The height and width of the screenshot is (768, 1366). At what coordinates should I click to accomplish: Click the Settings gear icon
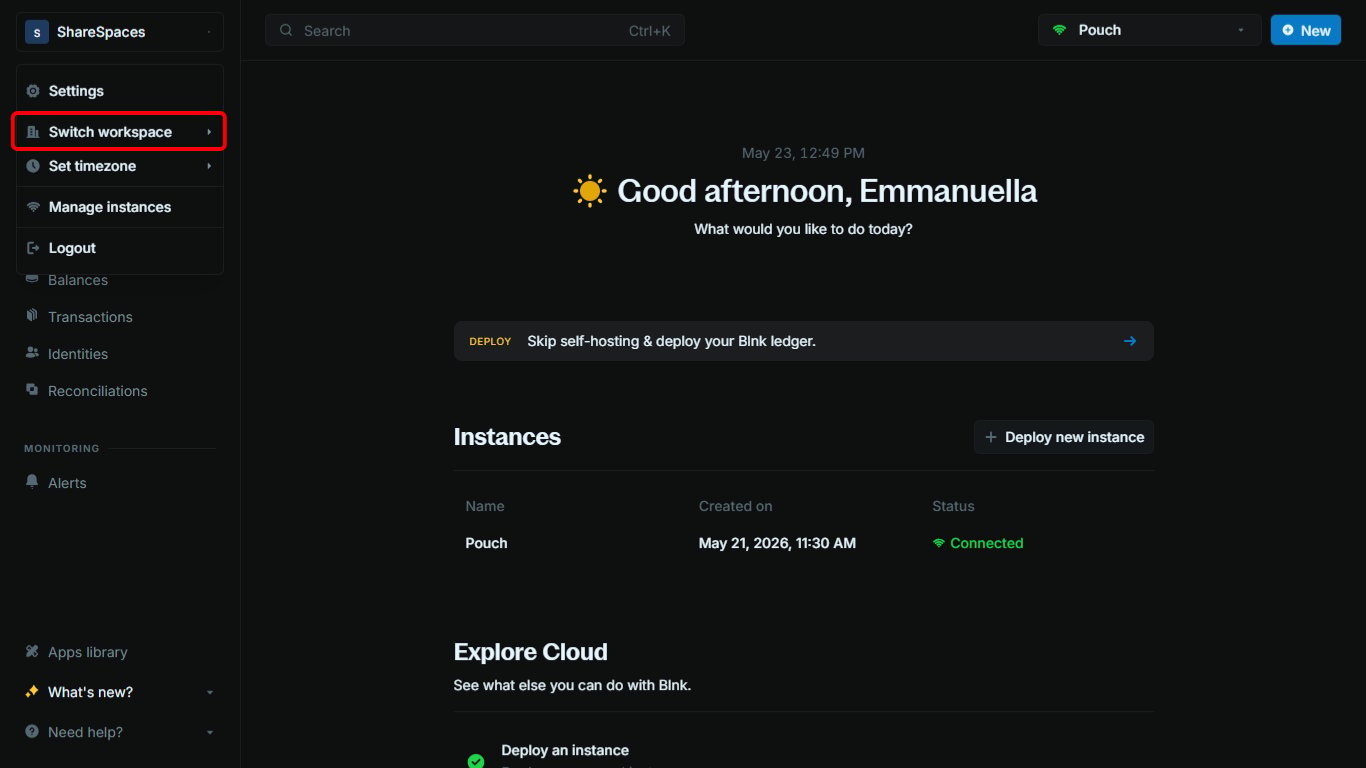(33, 91)
